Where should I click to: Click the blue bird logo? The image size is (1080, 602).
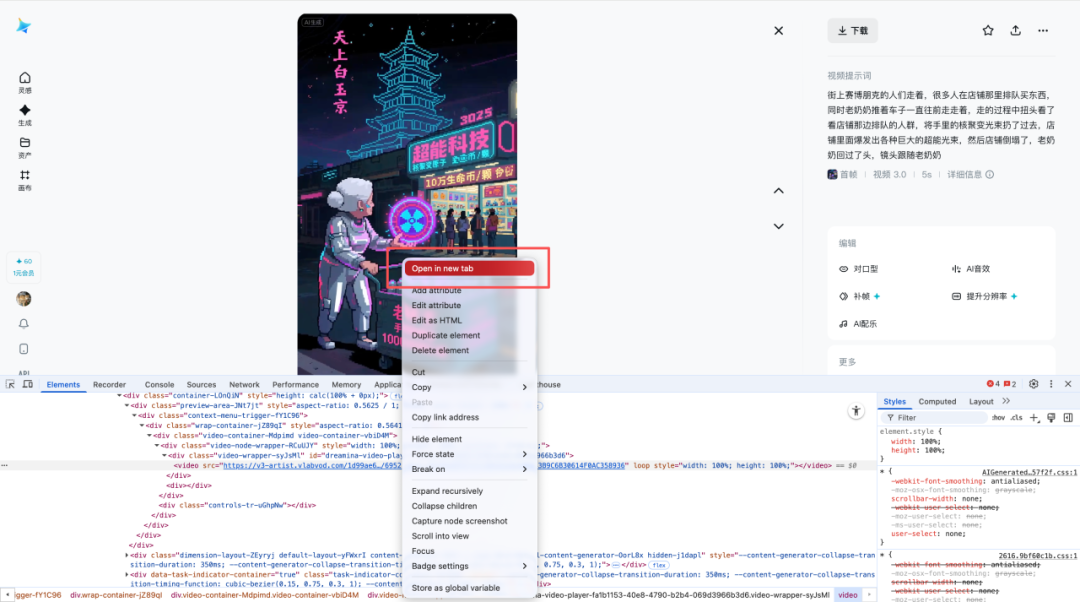(x=23, y=26)
